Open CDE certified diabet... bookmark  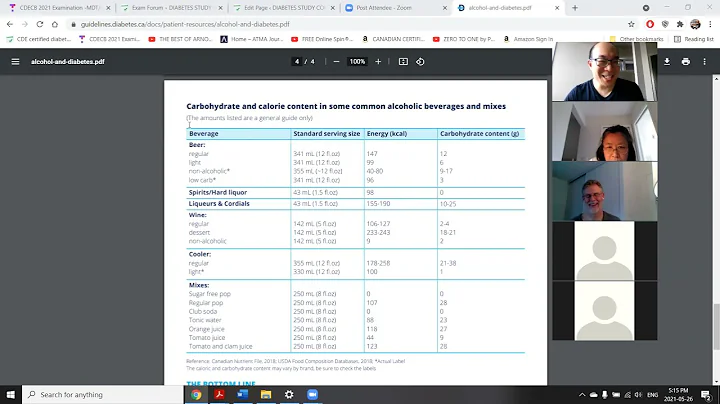pos(39,39)
